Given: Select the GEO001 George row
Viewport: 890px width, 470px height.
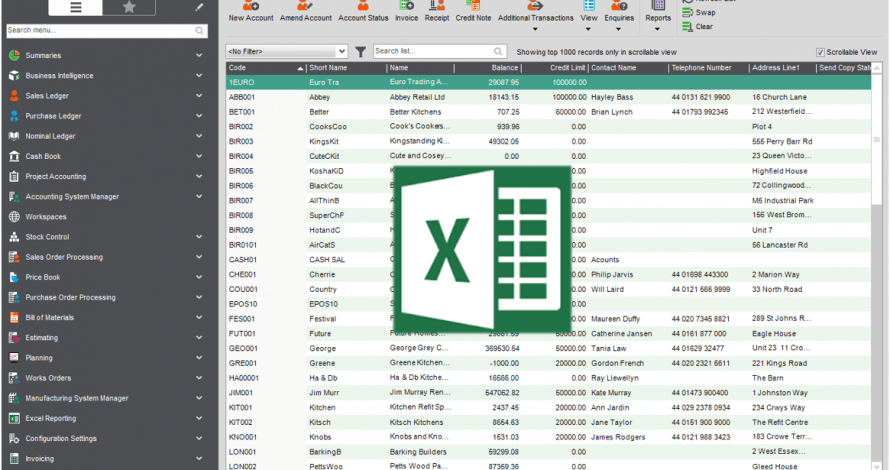Looking at the screenshot, I should [x=548, y=349].
